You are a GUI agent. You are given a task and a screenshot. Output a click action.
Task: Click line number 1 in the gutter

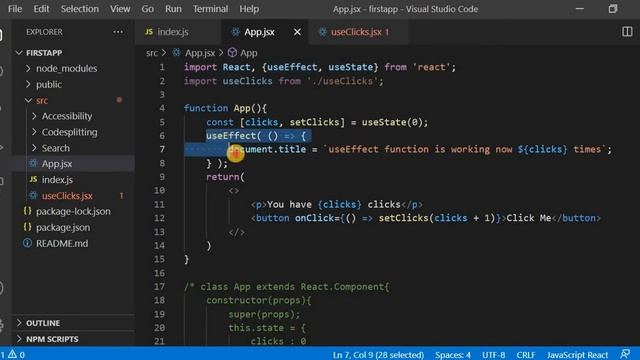pos(162,67)
